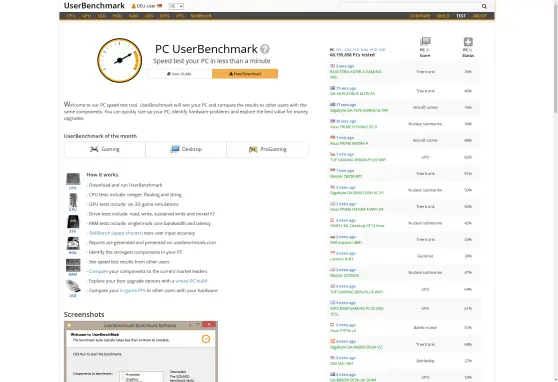Click the Desktop monitor icon
This screenshot has height=382, width=558.
175,149
